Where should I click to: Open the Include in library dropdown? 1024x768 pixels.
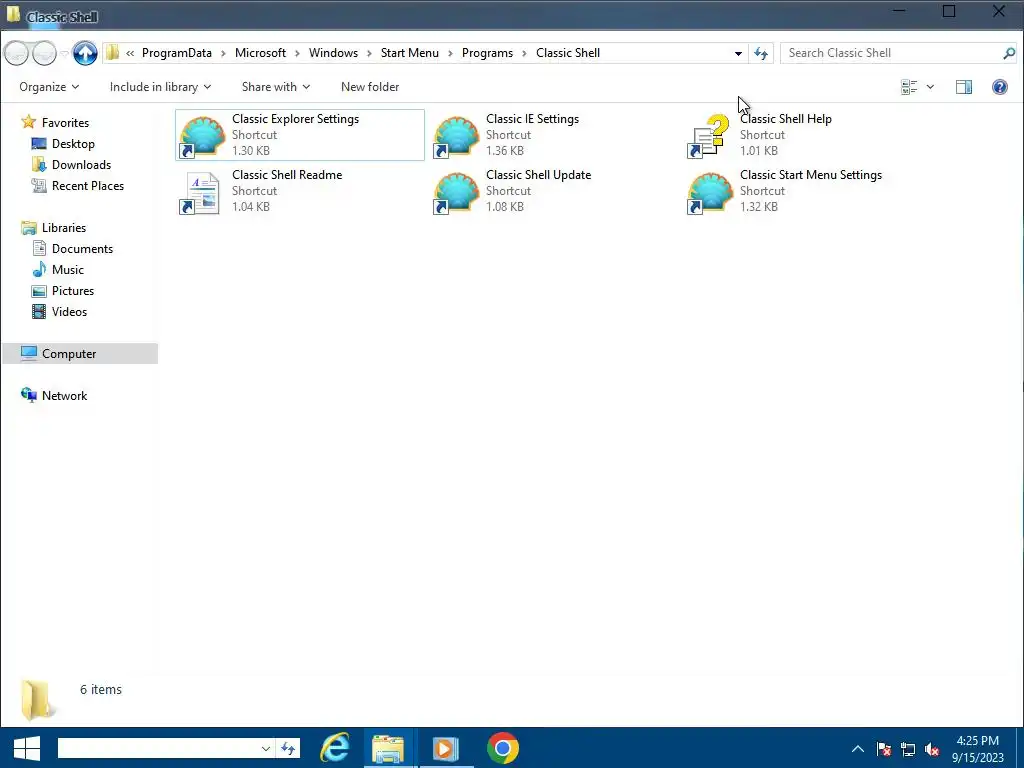(x=160, y=87)
